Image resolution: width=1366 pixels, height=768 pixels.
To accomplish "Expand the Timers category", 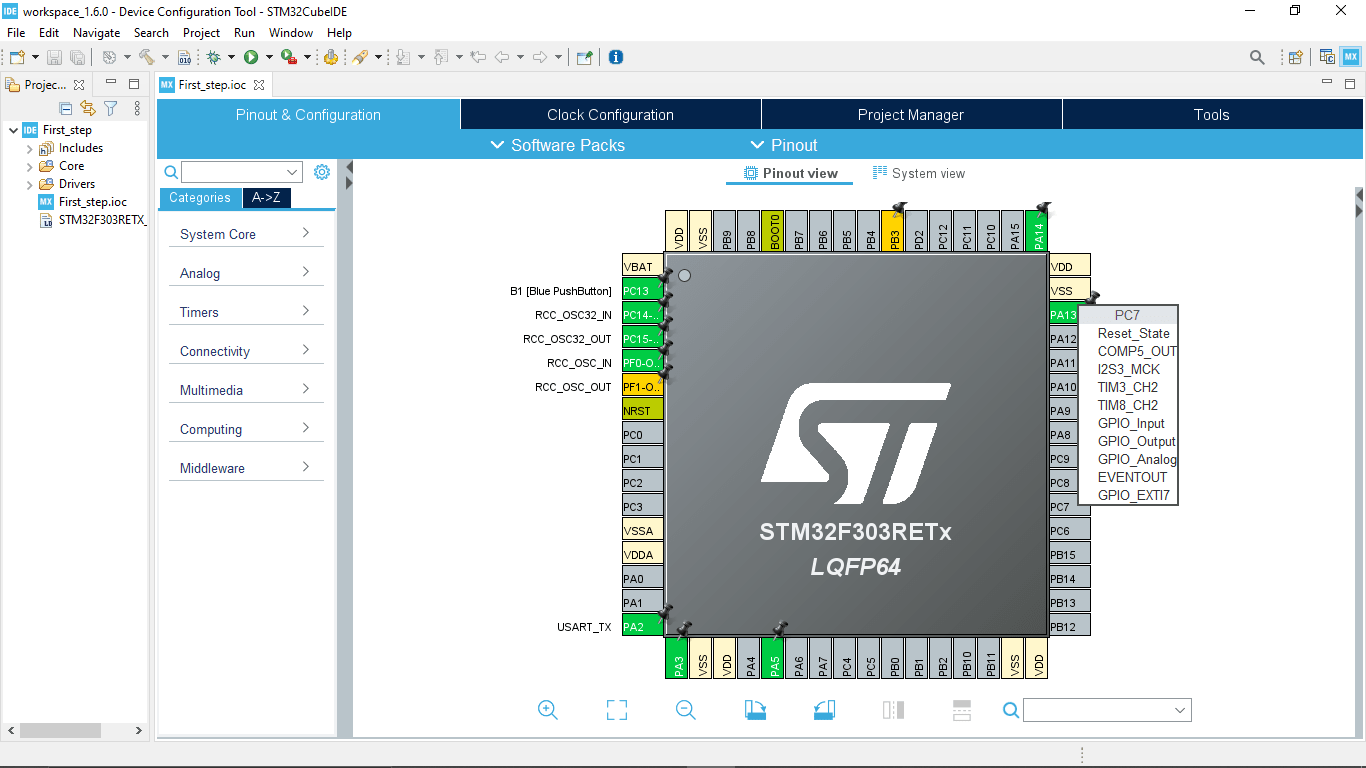I will pyautogui.click(x=246, y=312).
